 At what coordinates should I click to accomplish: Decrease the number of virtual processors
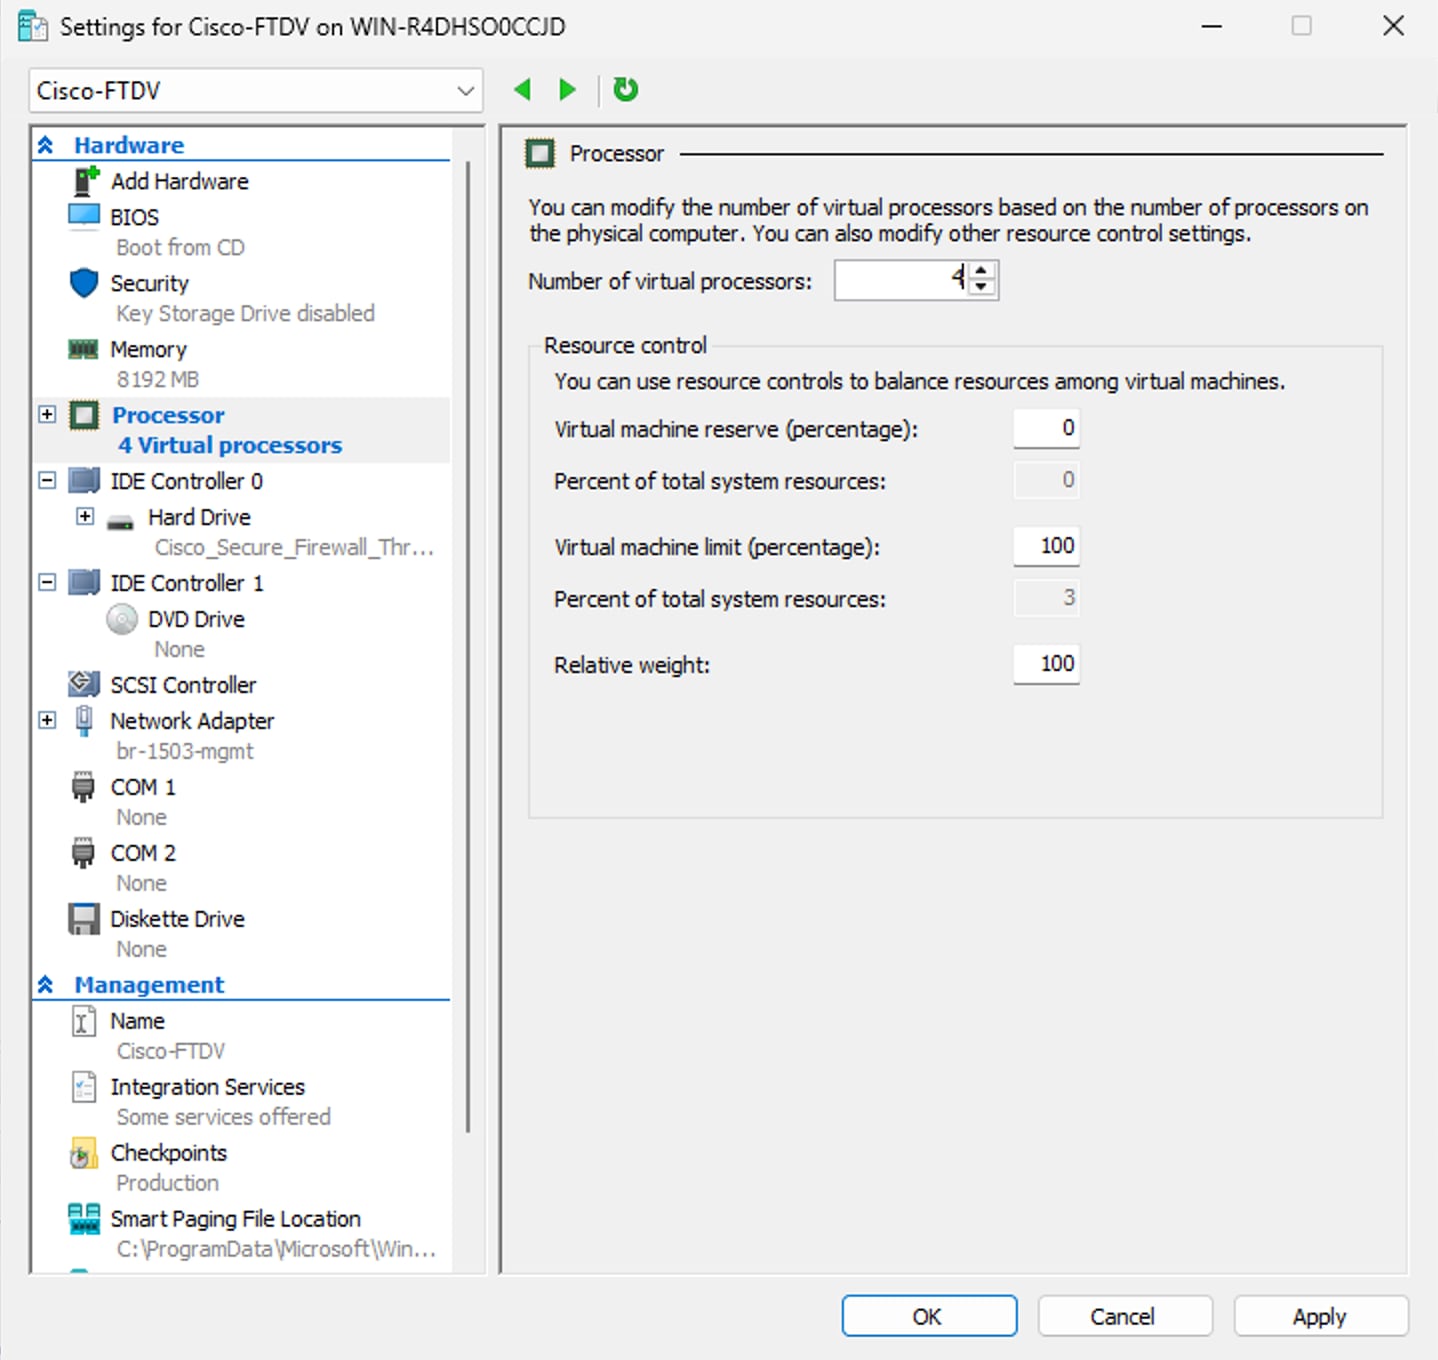pyautogui.click(x=982, y=289)
